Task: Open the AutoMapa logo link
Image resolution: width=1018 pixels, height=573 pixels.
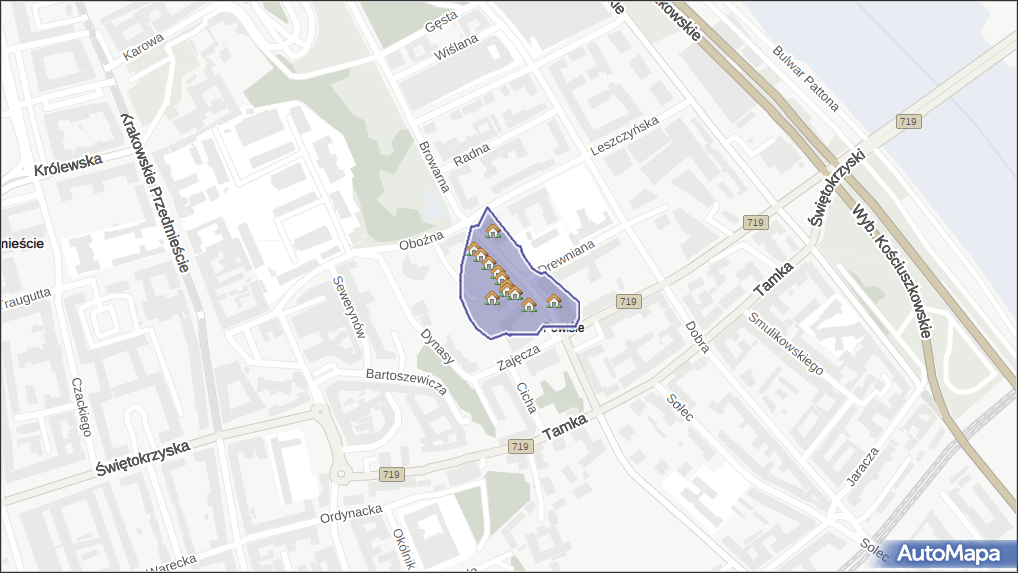Action: (948, 553)
